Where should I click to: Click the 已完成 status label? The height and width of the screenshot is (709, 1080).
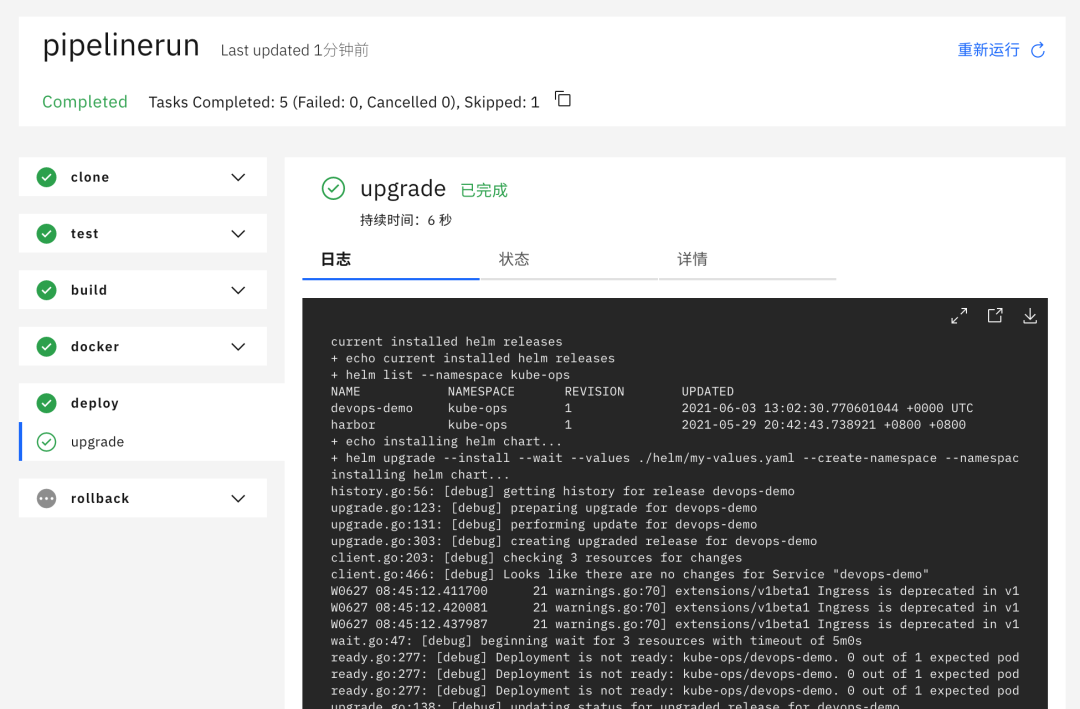pyautogui.click(x=484, y=190)
